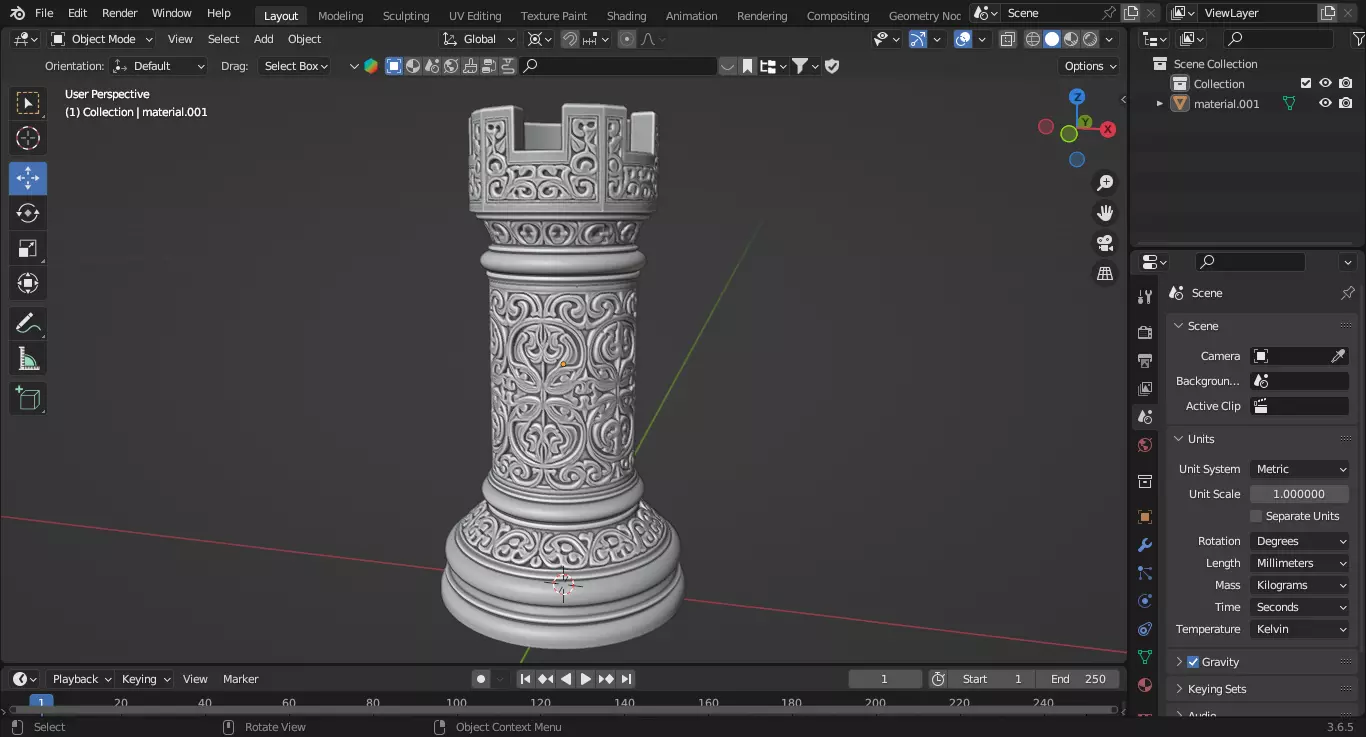This screenshot has height=737, width=1366.
Task: Open the Tool properties tab
Action: [1145, 297]
